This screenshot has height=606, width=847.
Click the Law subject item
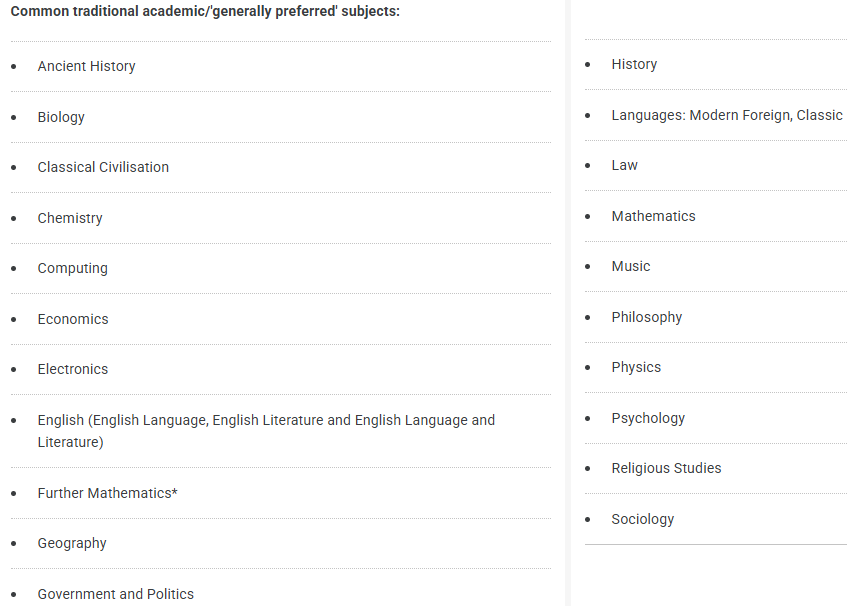[624, 165]
